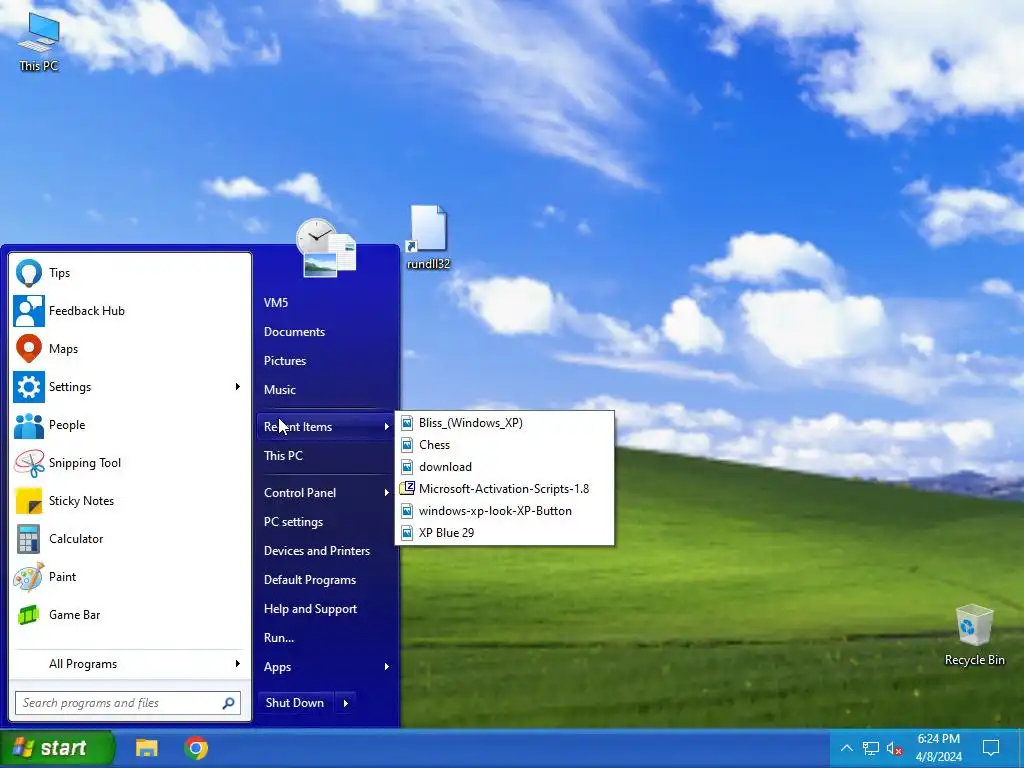Click the image icon beside Chess
Image resolution: width=1024 pixels, height=768 pixels.
click(x=407, y=445)
